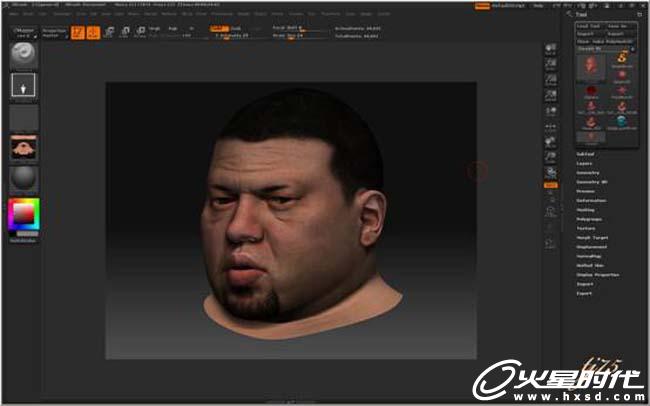Open the stroke type selector
Screen dimensions: 650x406
click(x=24, y=85)
